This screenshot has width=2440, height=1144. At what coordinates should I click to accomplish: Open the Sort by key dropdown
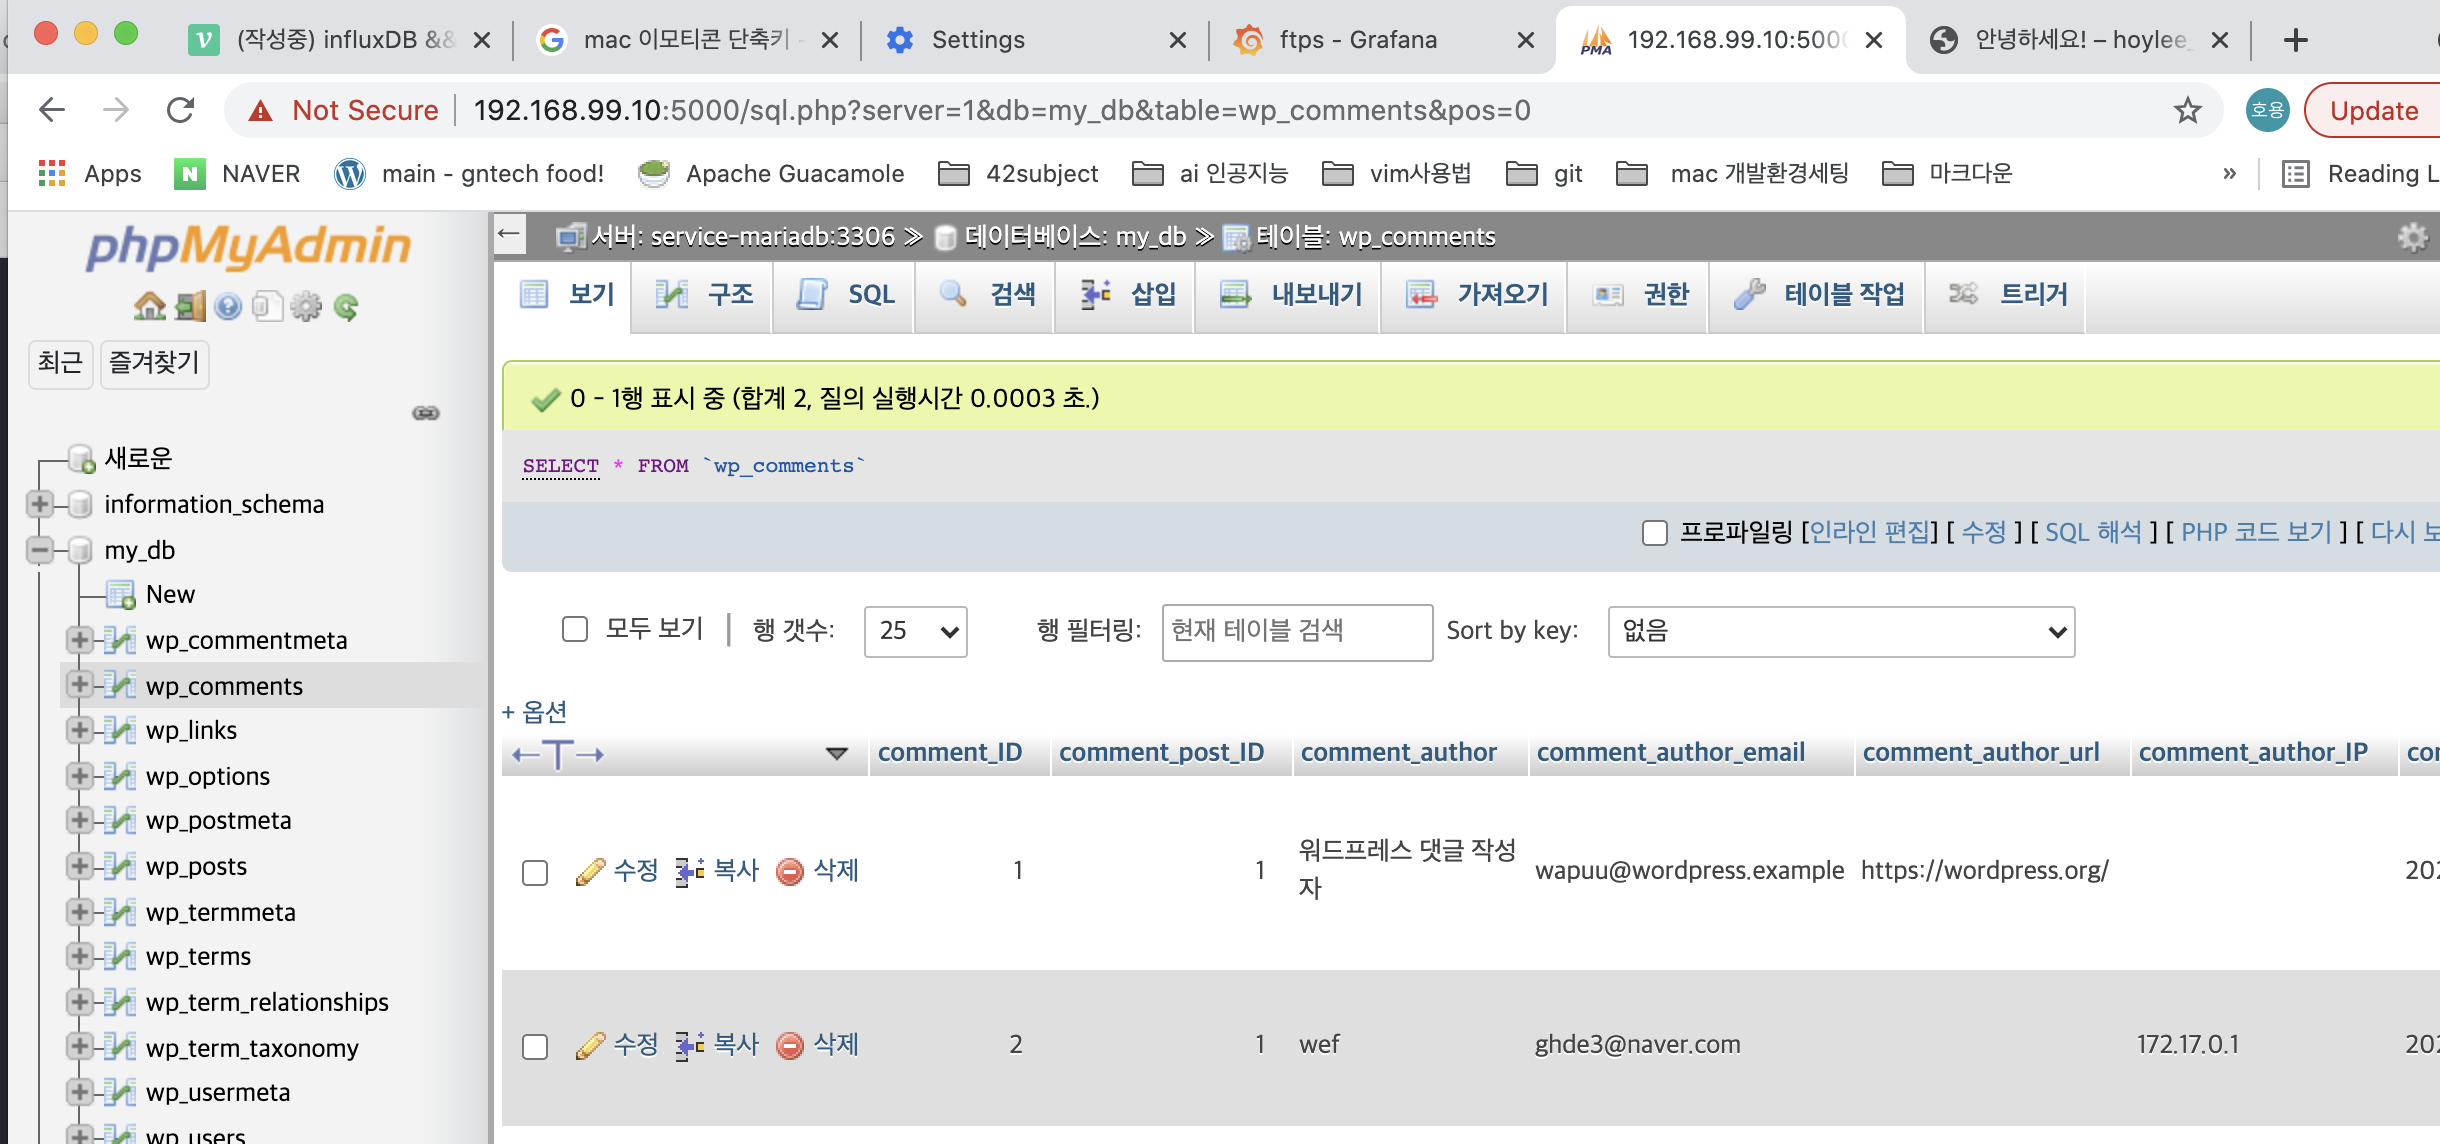coord(1841,631)
